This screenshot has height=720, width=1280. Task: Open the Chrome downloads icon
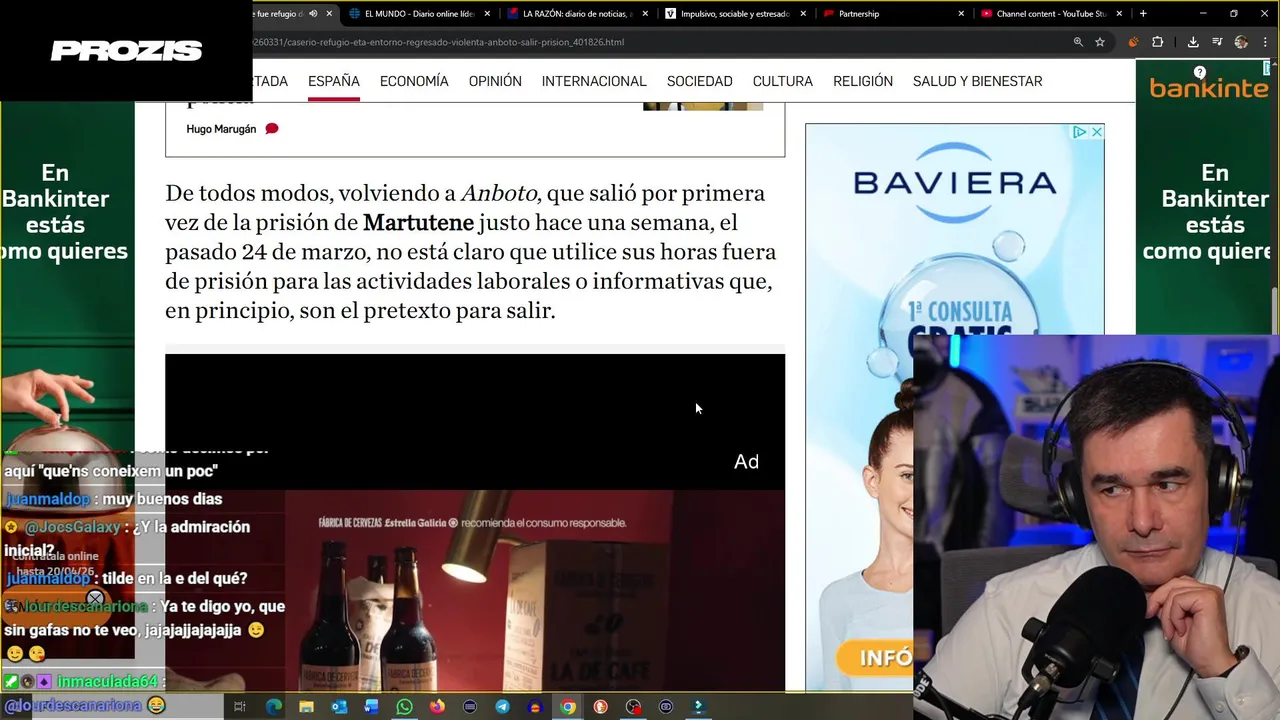[1193, 42]
